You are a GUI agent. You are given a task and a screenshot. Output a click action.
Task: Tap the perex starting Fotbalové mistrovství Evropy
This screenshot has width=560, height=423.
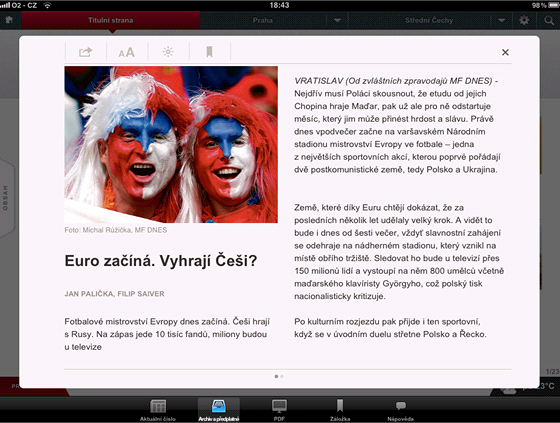click(x=167, y=334)
